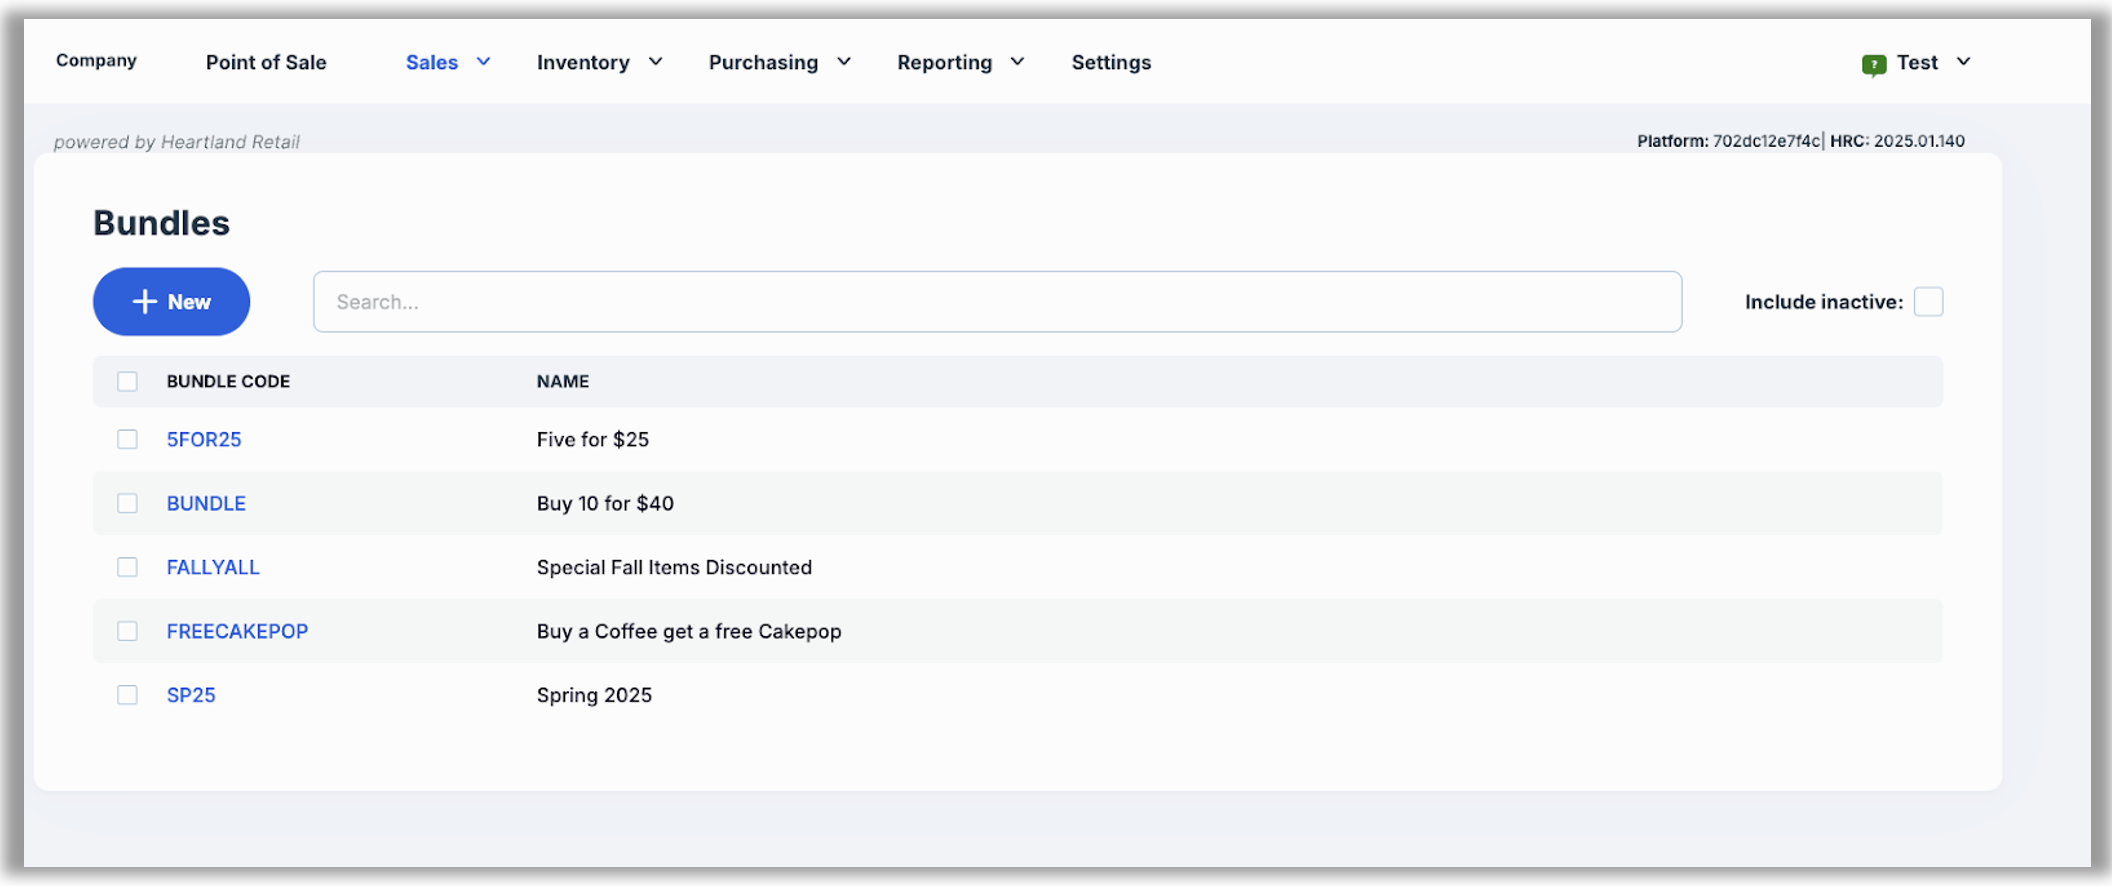Open the FALLYALL bundle link
The image size is (2112, 886).
click(213, 568)
